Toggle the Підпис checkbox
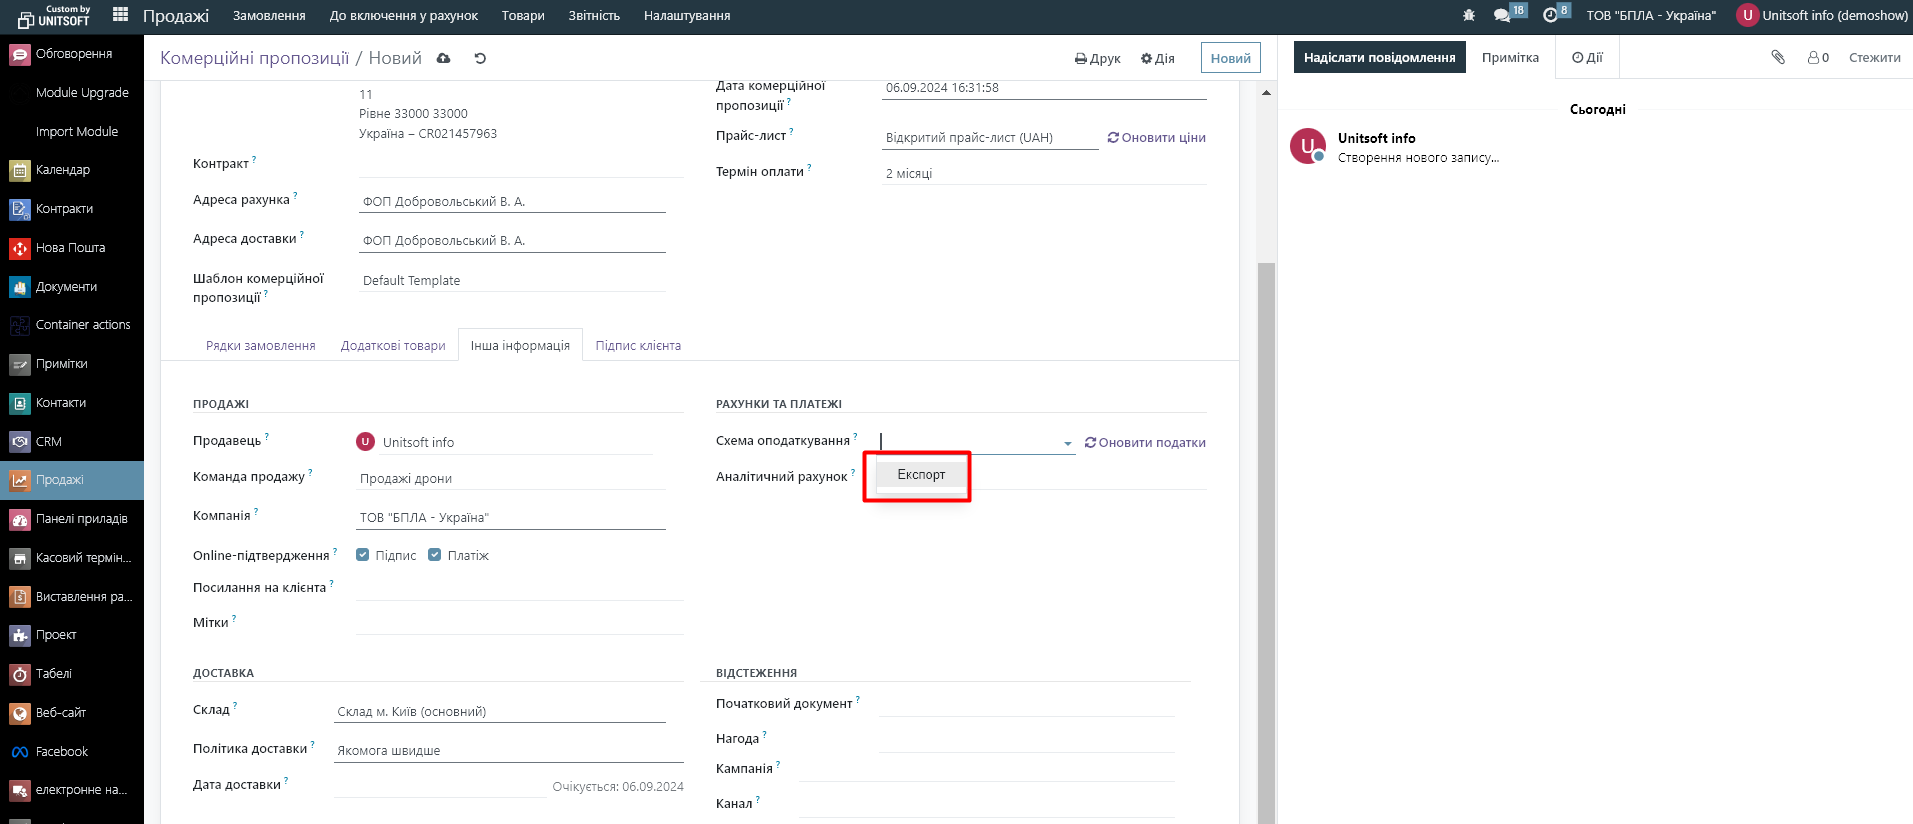Viewport: 1913px width, 824px height. pos(363,555)
